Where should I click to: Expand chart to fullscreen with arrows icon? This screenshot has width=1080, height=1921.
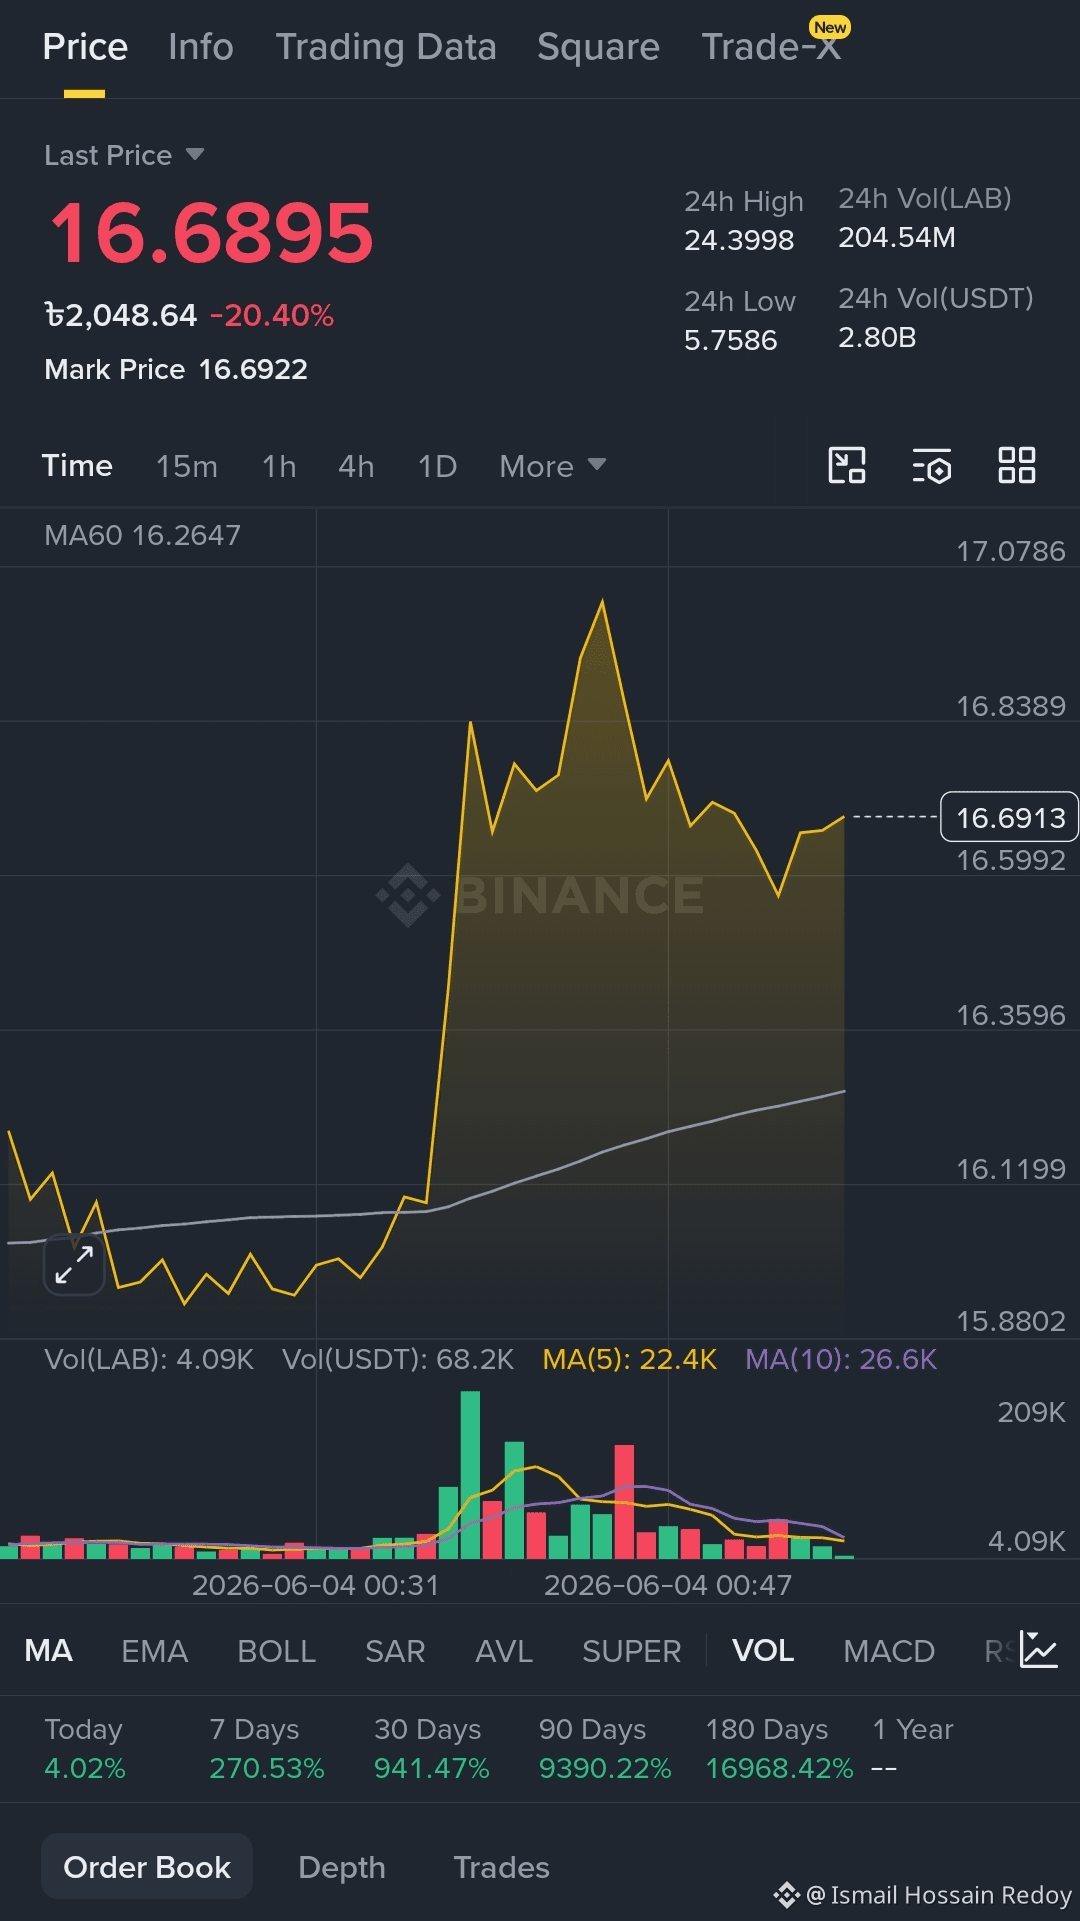click(74, 1265)
